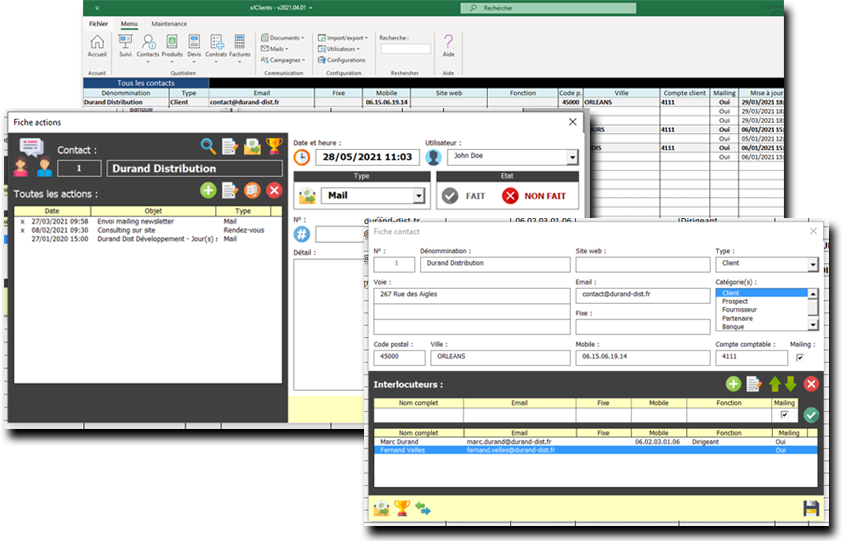Click mail icon in Fiche contact footer
Viewport: 843px width, 541px height.
(x=382, y=508)
